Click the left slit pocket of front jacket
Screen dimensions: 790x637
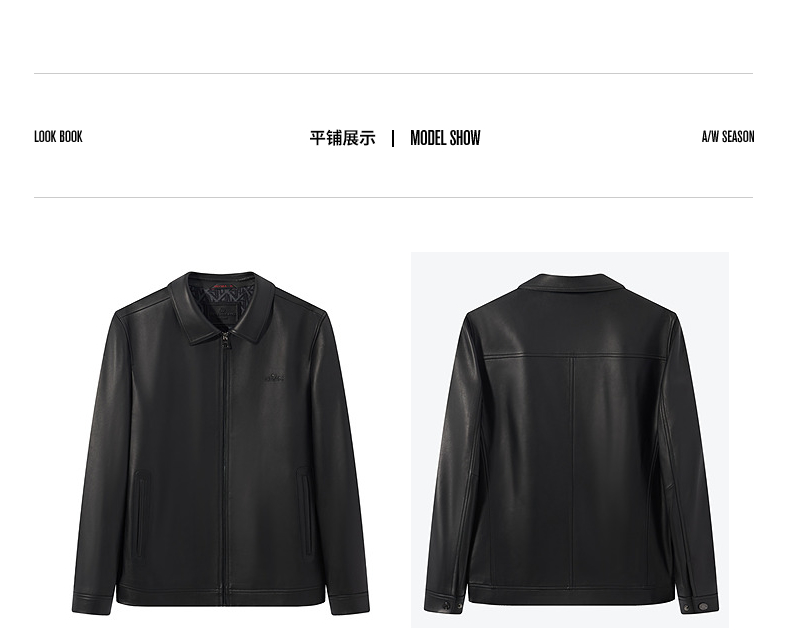click(142, 514)
